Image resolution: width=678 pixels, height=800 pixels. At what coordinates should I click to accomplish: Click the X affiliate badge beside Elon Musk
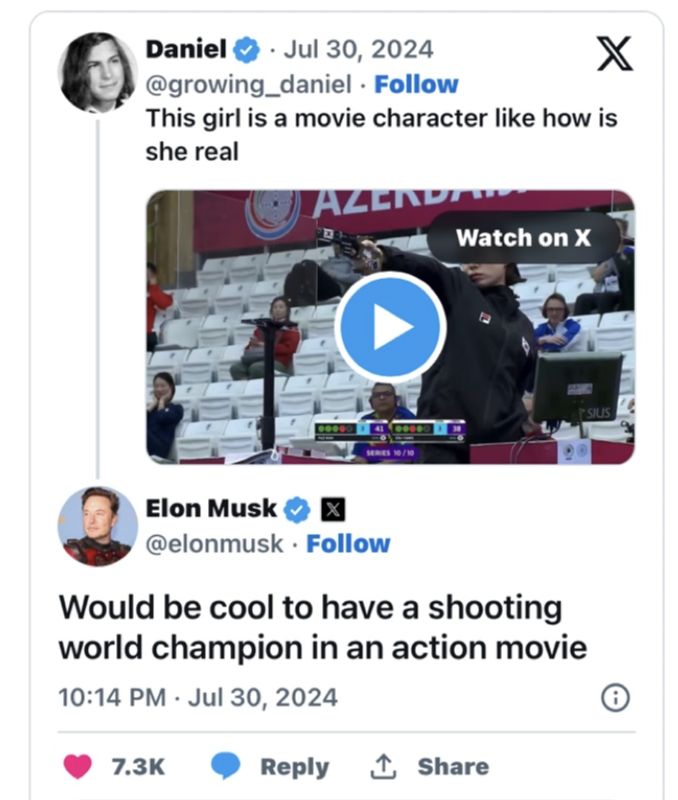pos(333,509)
